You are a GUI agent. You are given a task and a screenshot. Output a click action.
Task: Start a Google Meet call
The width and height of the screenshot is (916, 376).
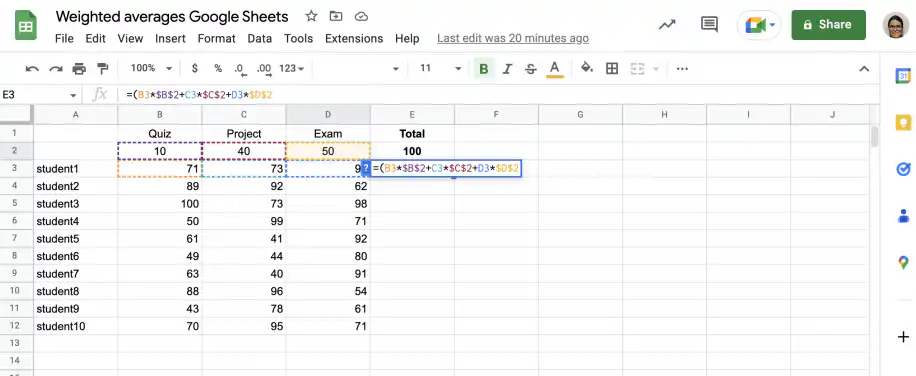pos(754,25)
